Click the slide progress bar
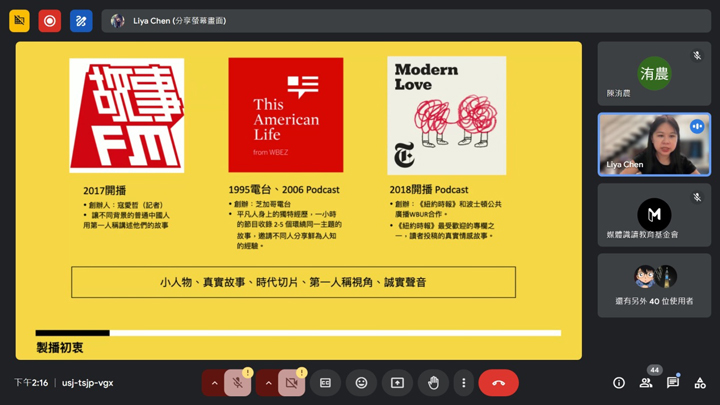The height and width of the screenshot is (405, 720). (x=298, y=333)
